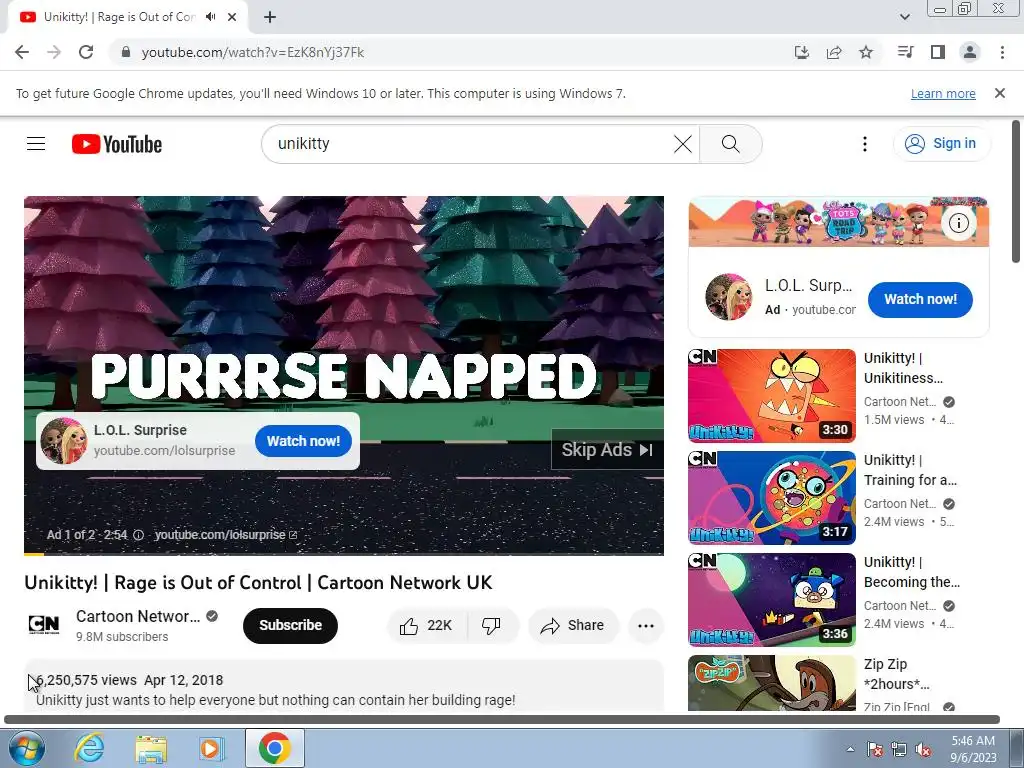Share the Unikitty video
1024x768 pixels.
click(x=572, y=626)
